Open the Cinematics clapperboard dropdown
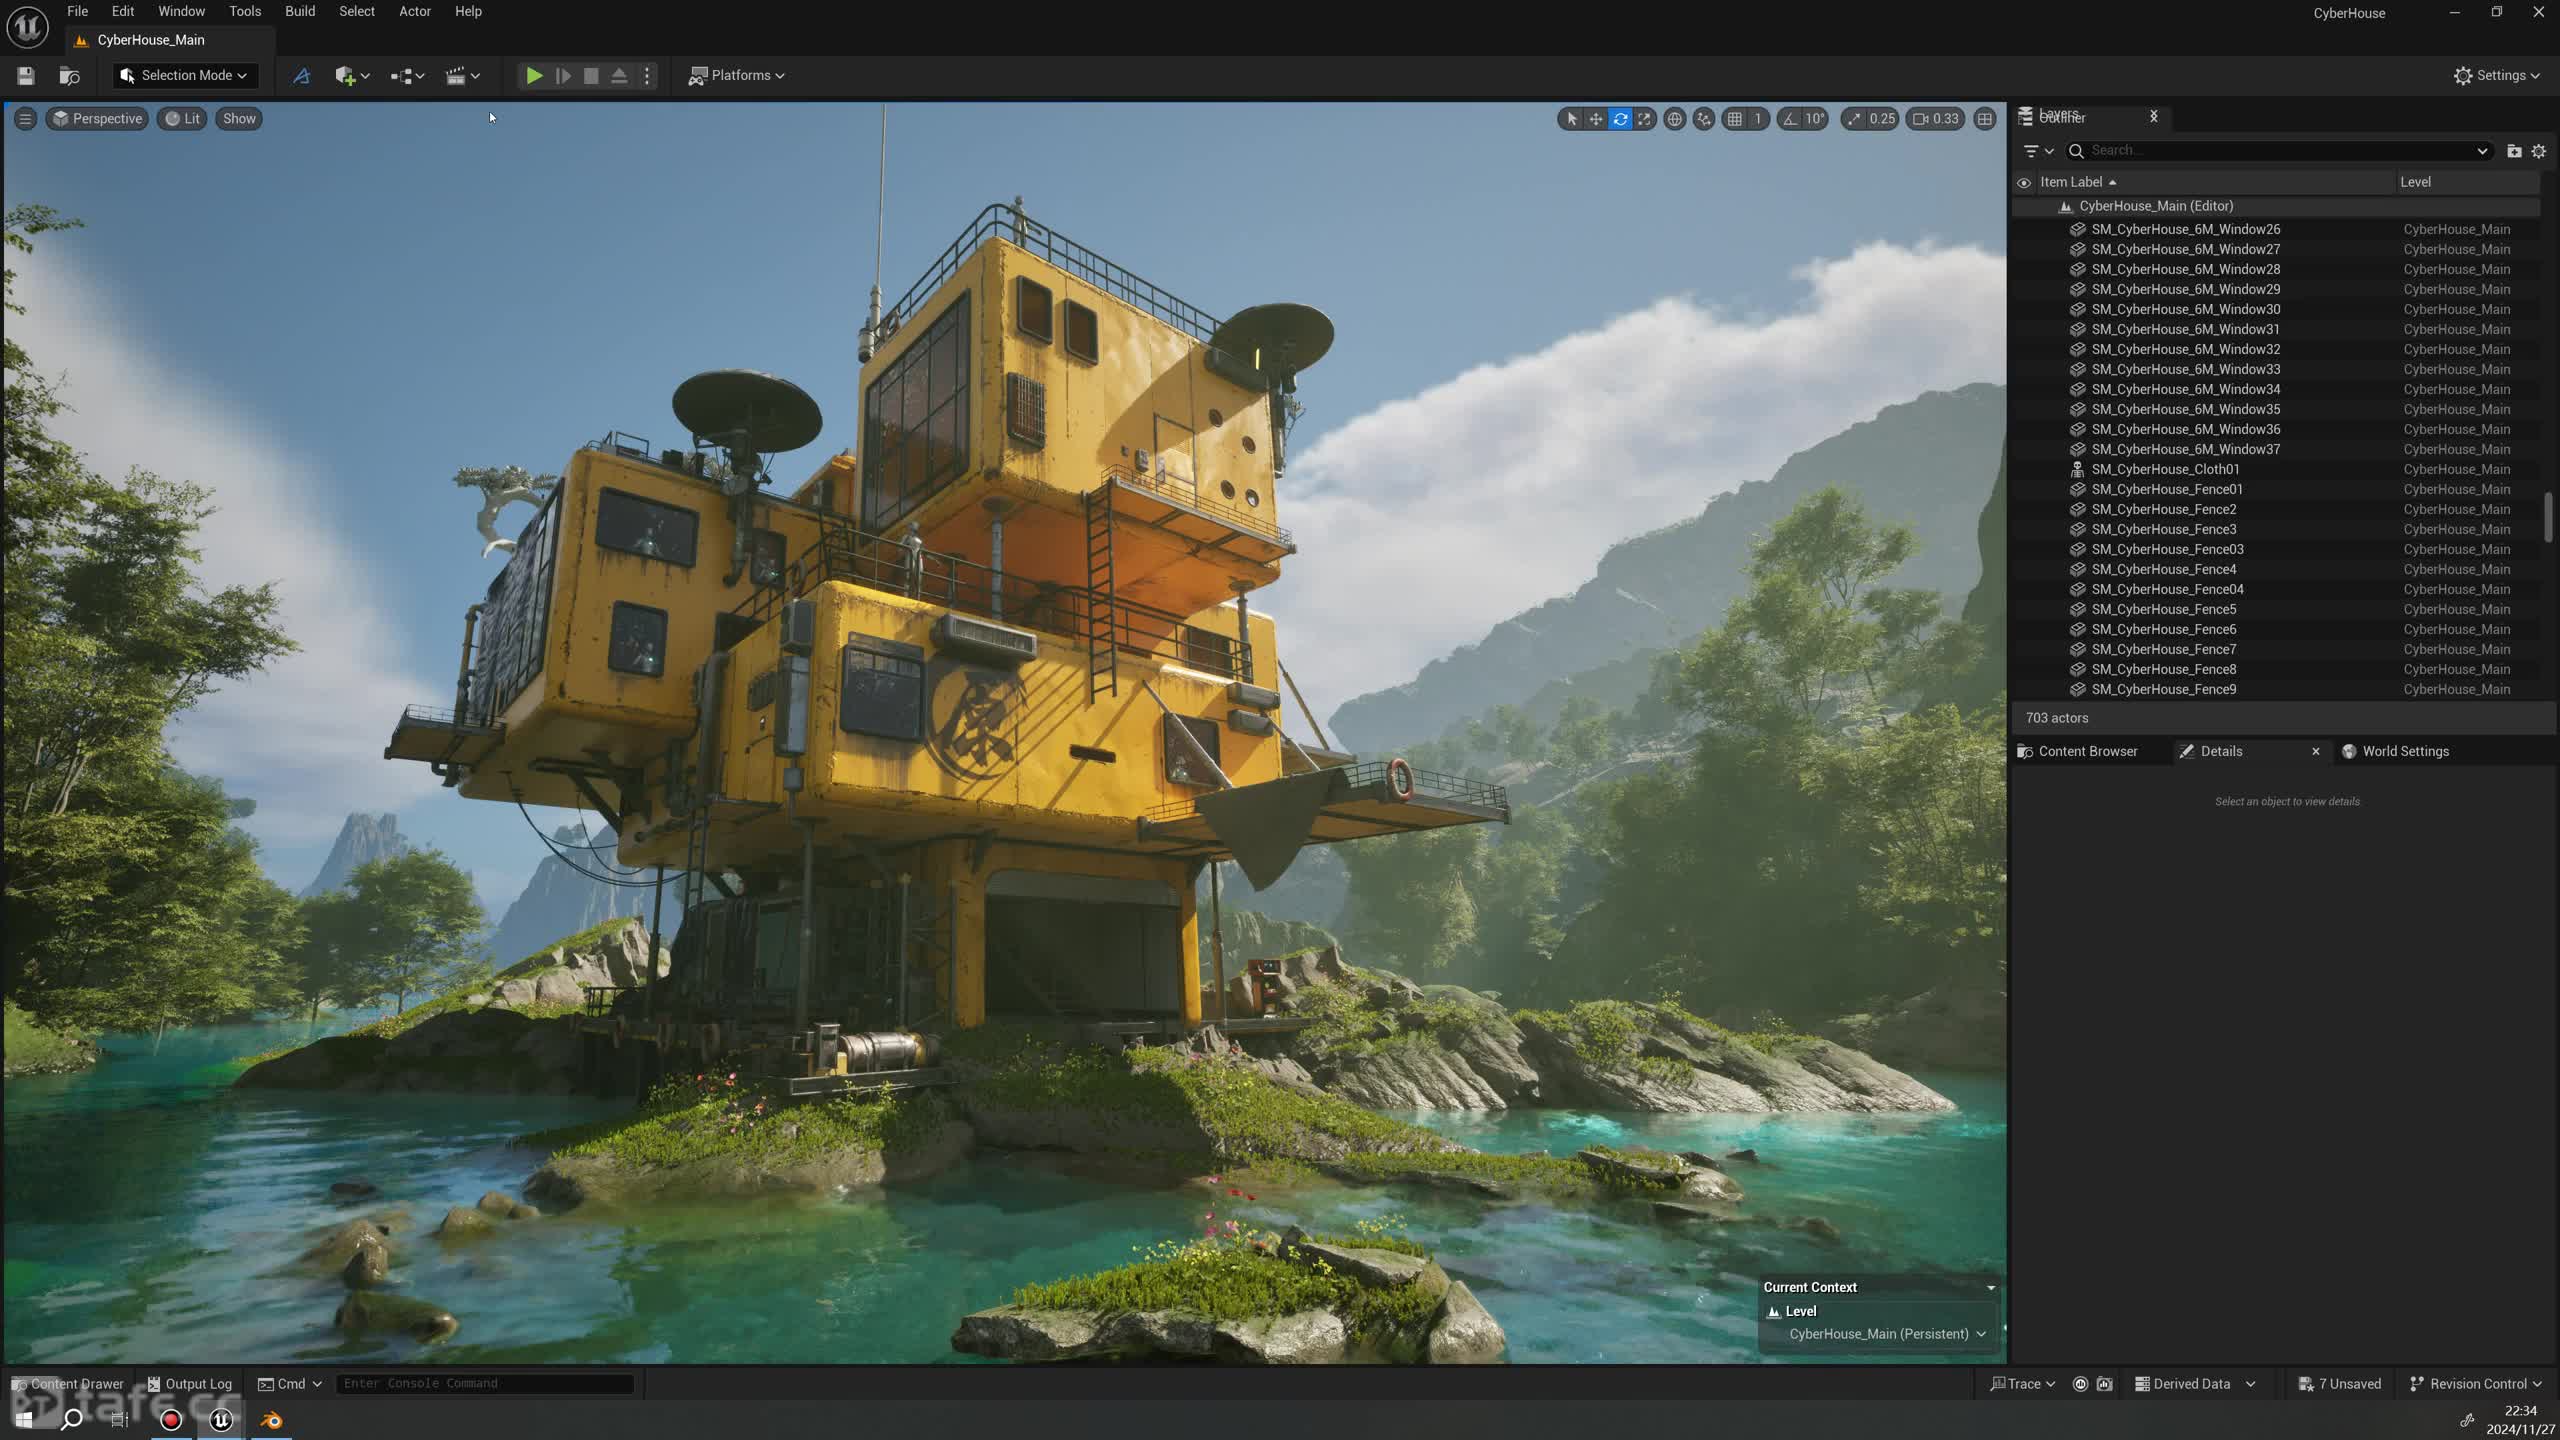The height and width of the screenshot is (1440, 2560). [462, 76]
